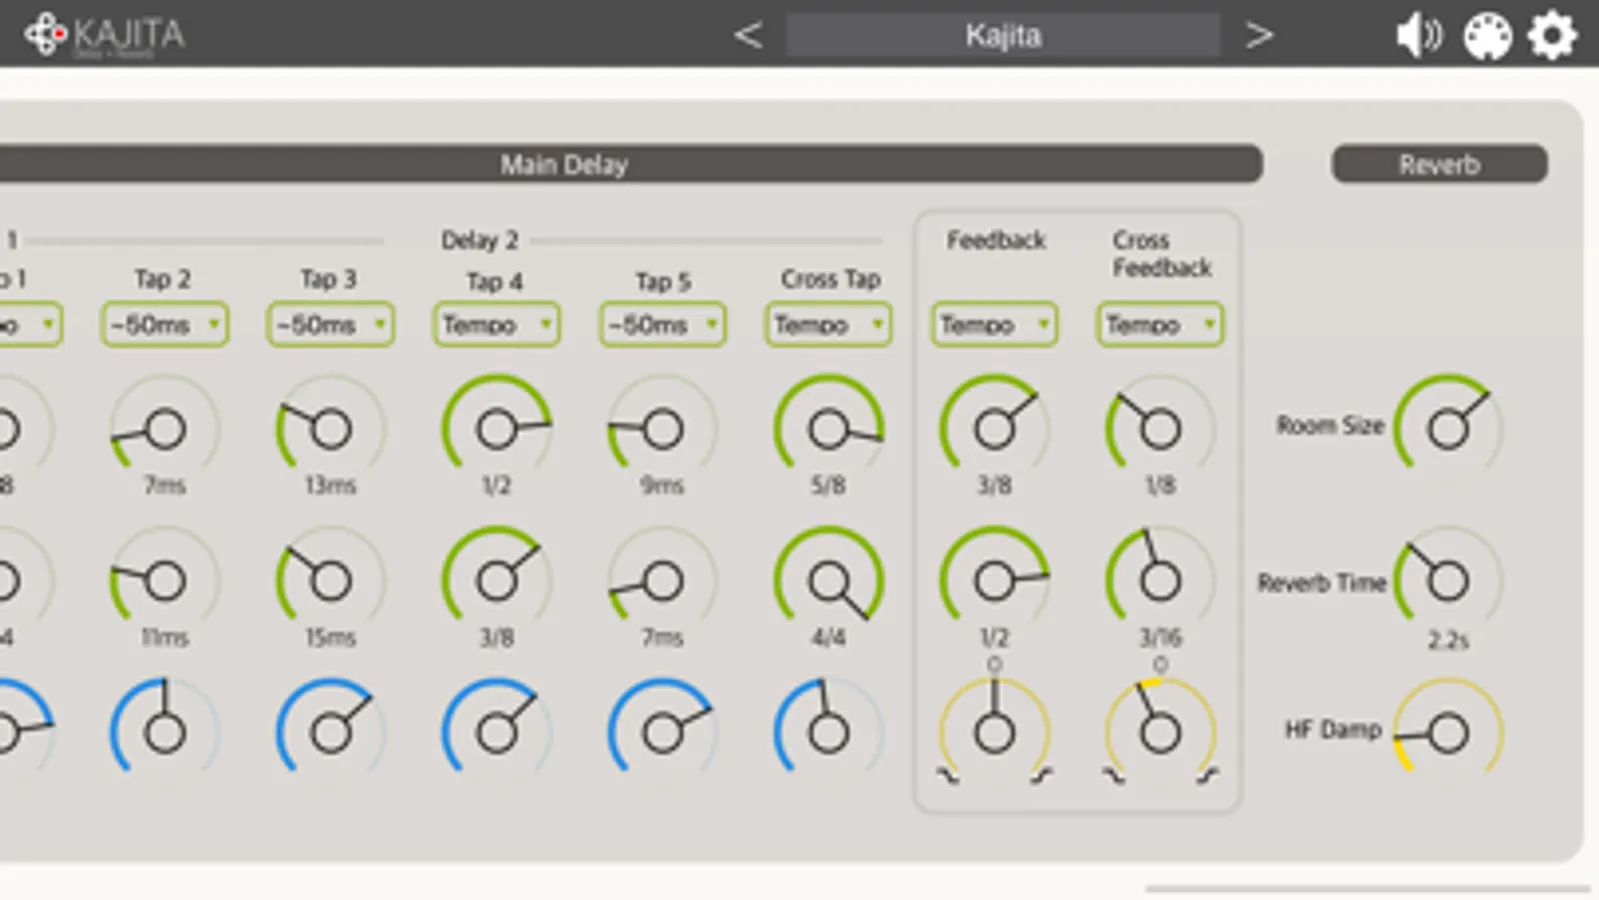Click the Tap 4 label
The image size is (1599, 900).
(x=495, y=282)
